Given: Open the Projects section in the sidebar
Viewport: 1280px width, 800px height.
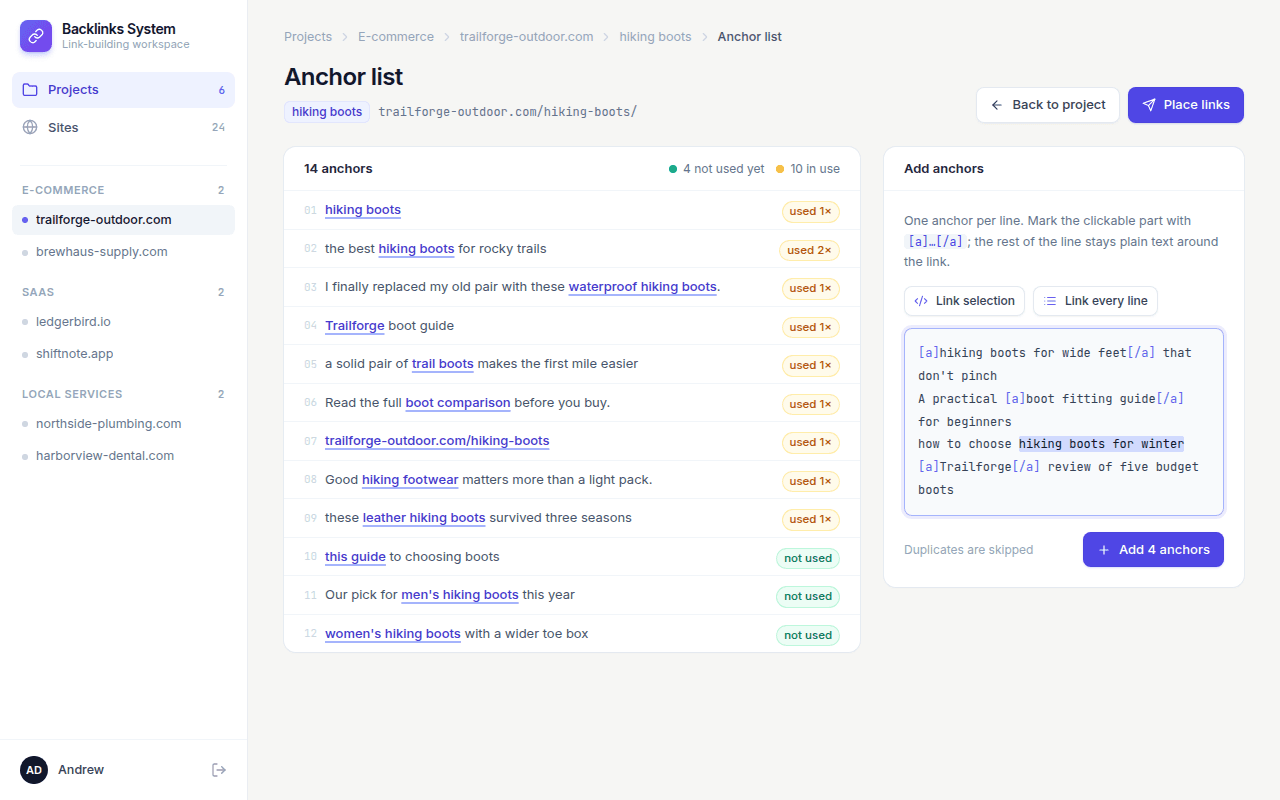Looking at the screenshot, I should coord(124,90).
